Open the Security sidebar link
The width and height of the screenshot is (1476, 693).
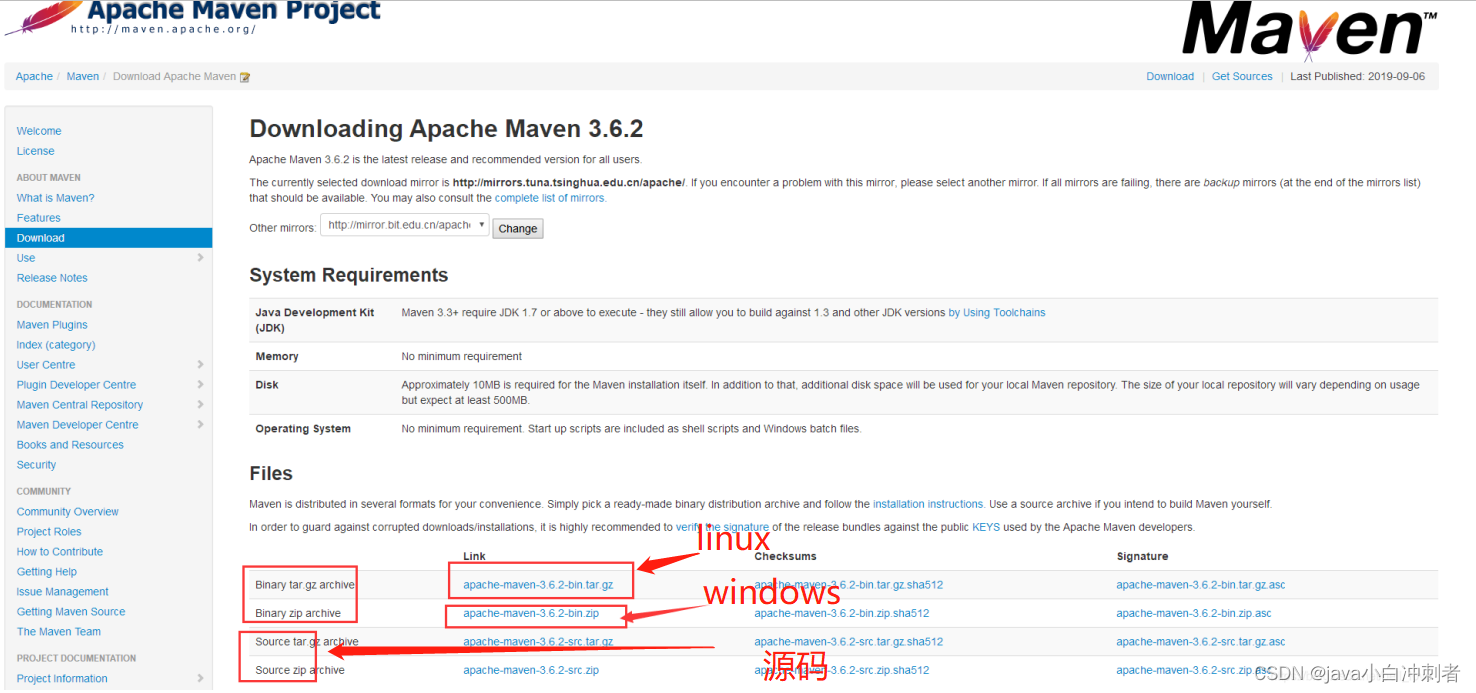(37, 465)
